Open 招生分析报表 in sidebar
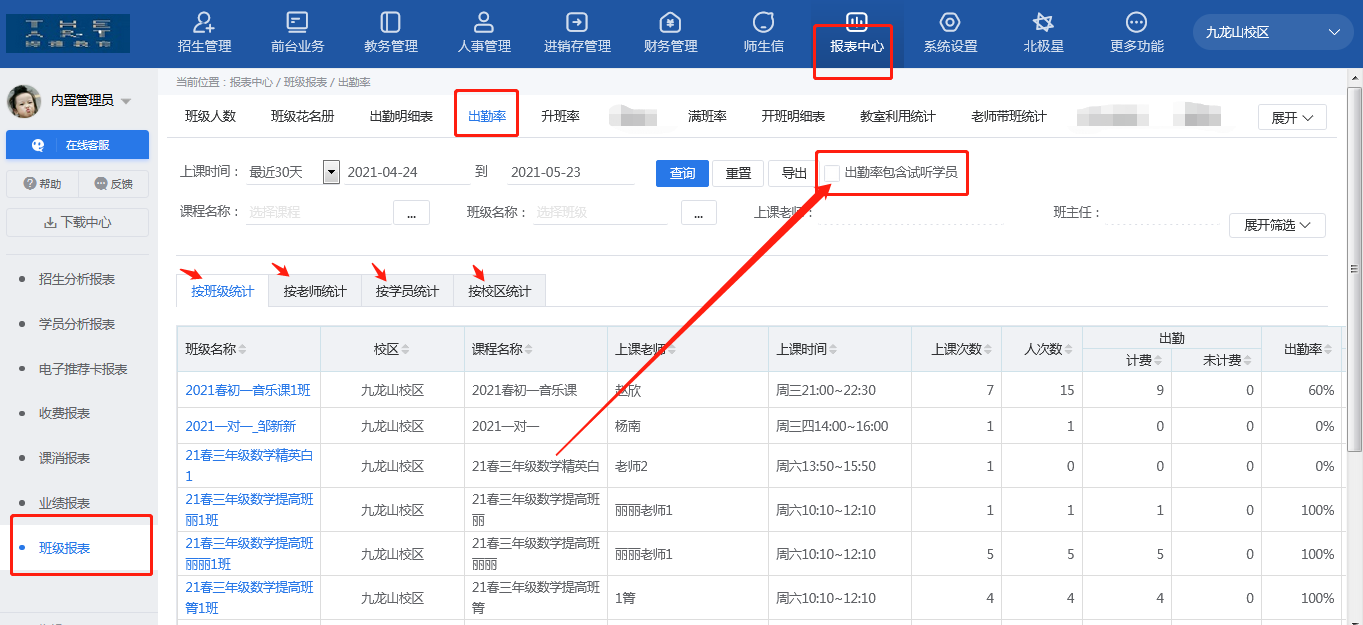 [77, 279]
